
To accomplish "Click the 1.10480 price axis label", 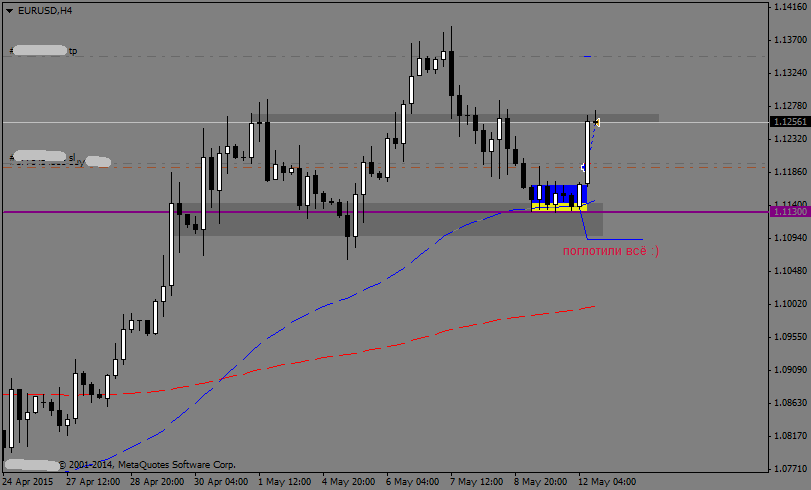I will click(x=790, y=271).
